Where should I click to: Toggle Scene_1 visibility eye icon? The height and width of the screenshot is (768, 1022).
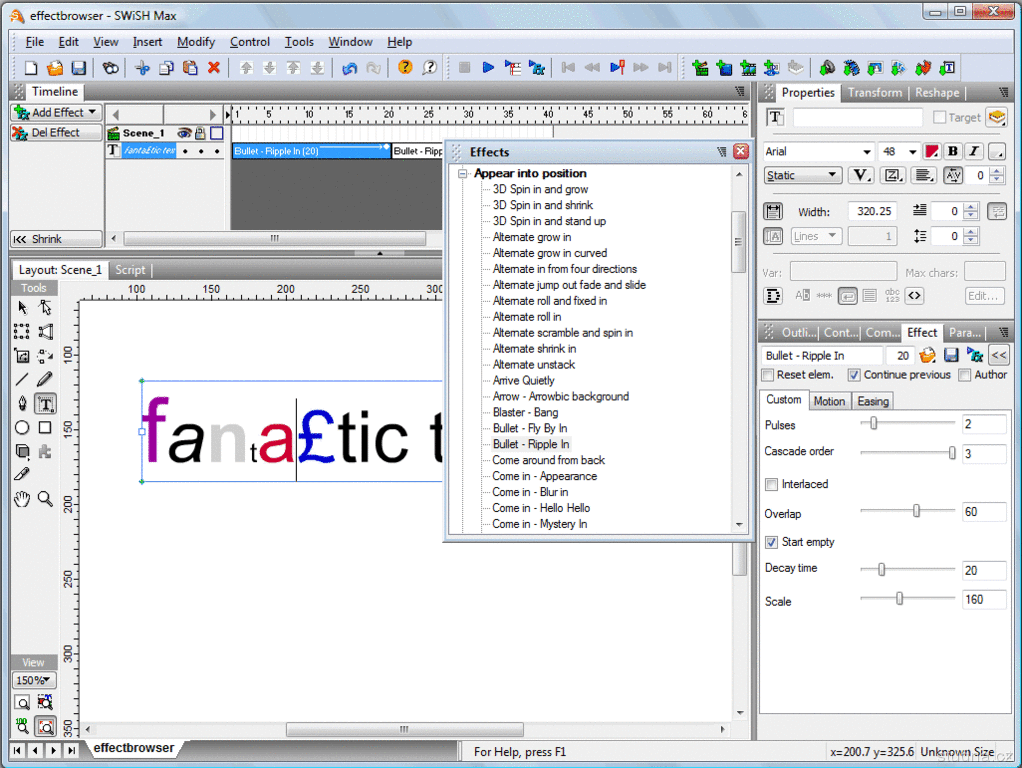(184, 133)
